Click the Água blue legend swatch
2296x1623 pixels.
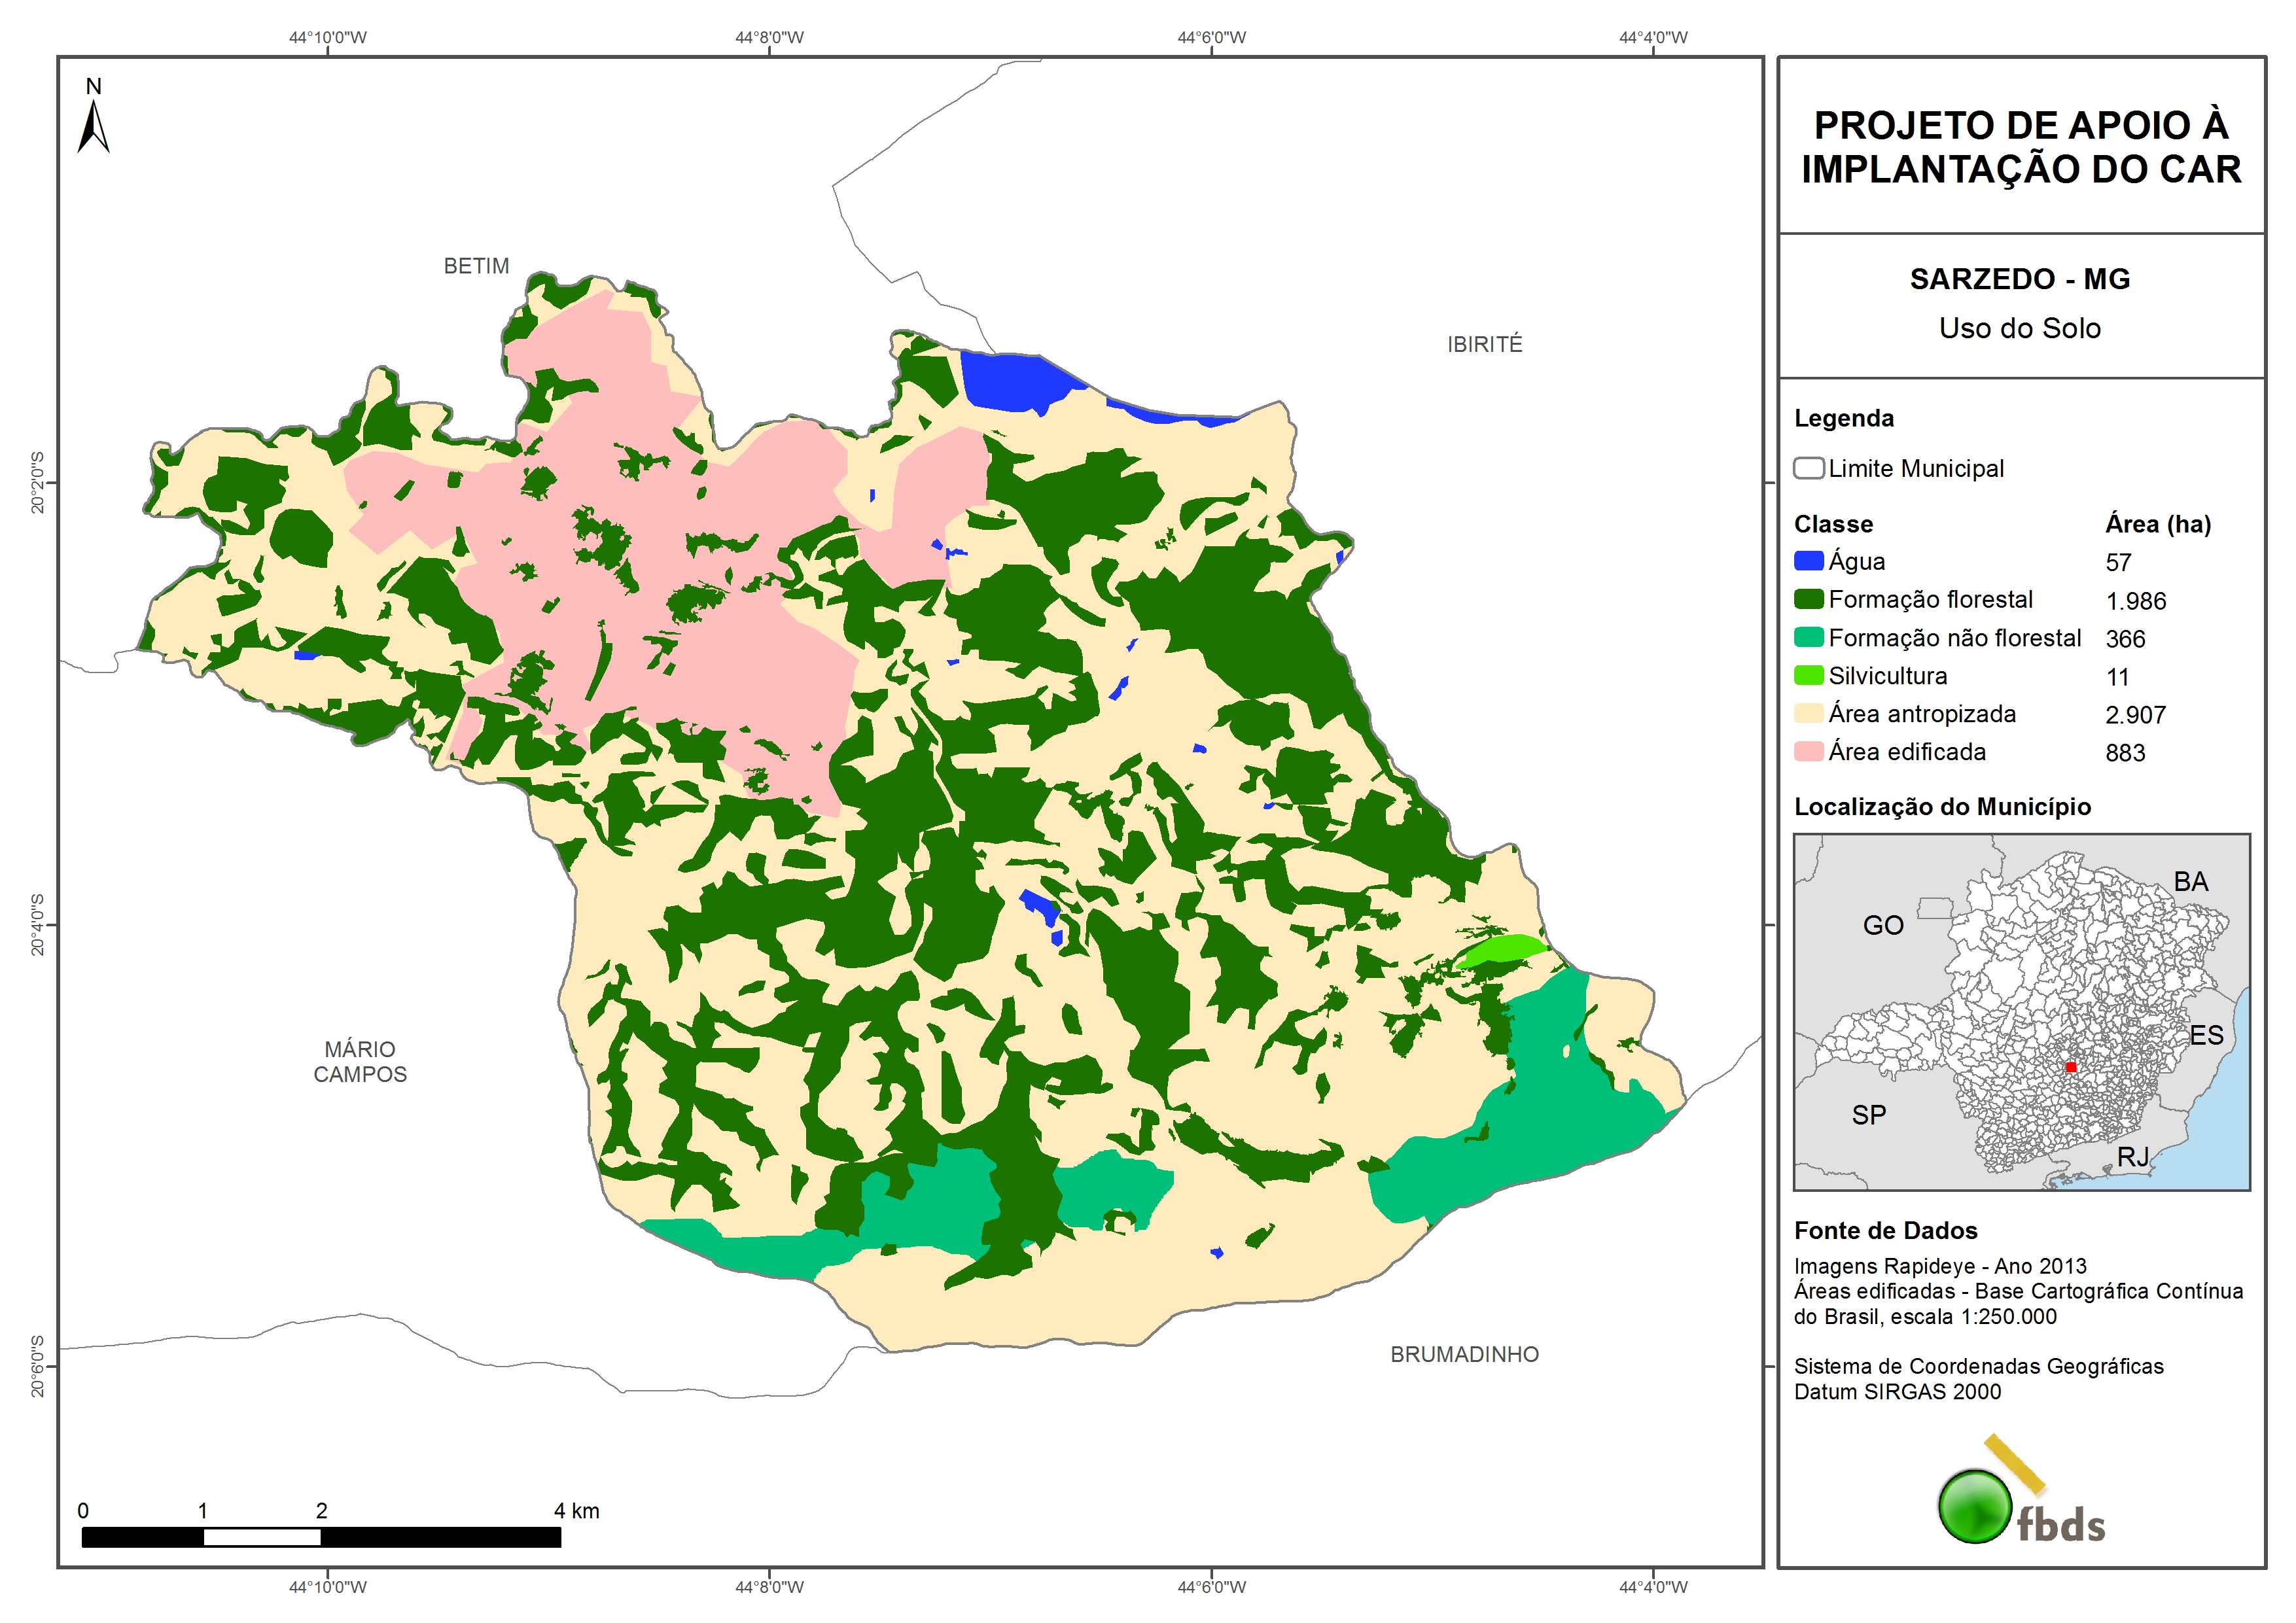pyautogui.click(x=1808, y=561)
